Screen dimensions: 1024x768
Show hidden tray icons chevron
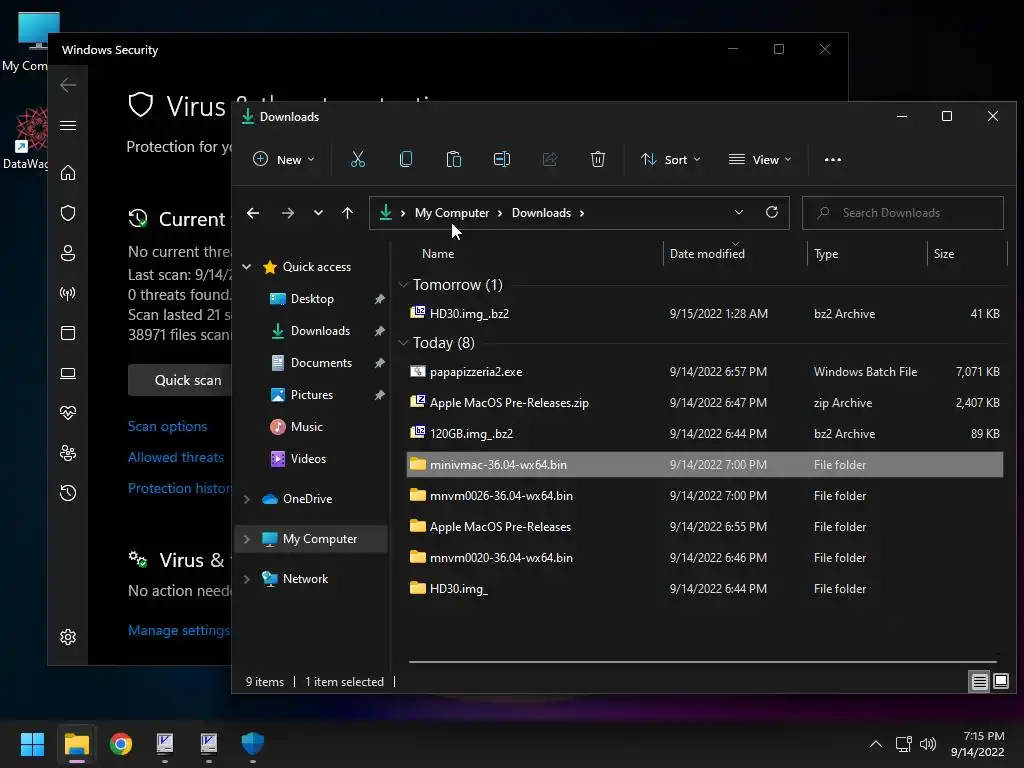[x=876, y=744]
